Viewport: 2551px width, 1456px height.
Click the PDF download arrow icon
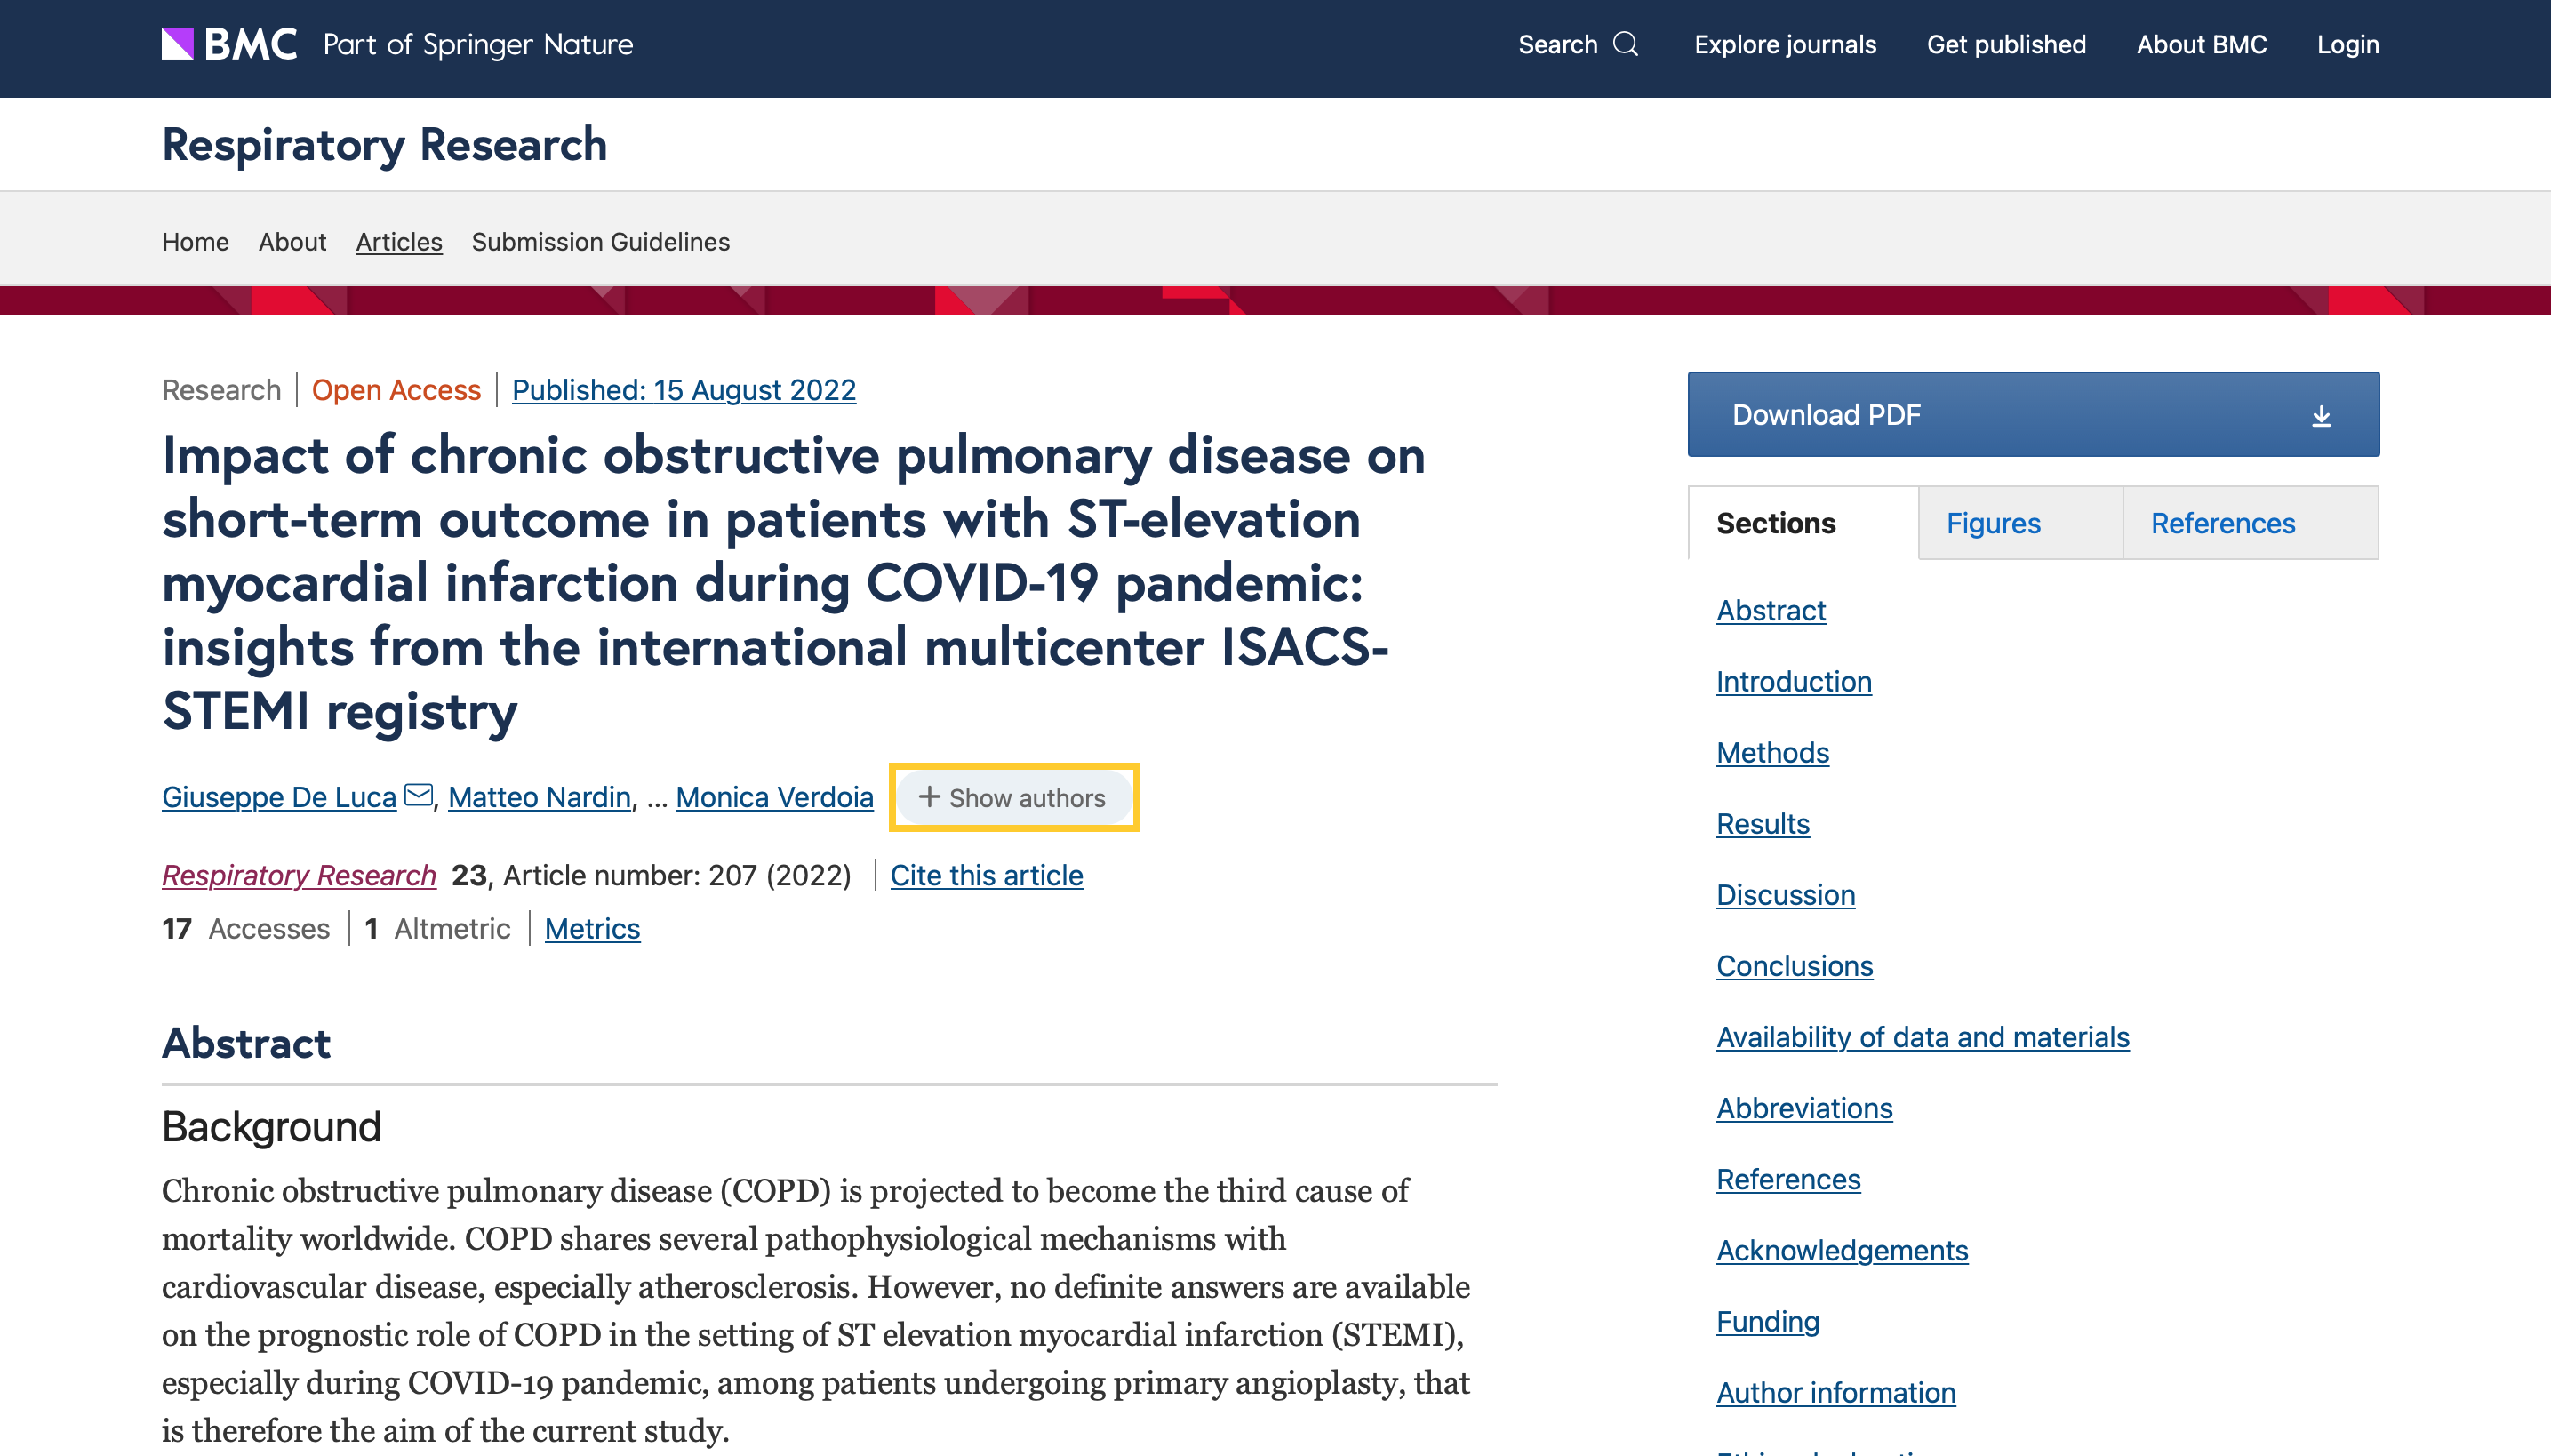pos(2321,416)
